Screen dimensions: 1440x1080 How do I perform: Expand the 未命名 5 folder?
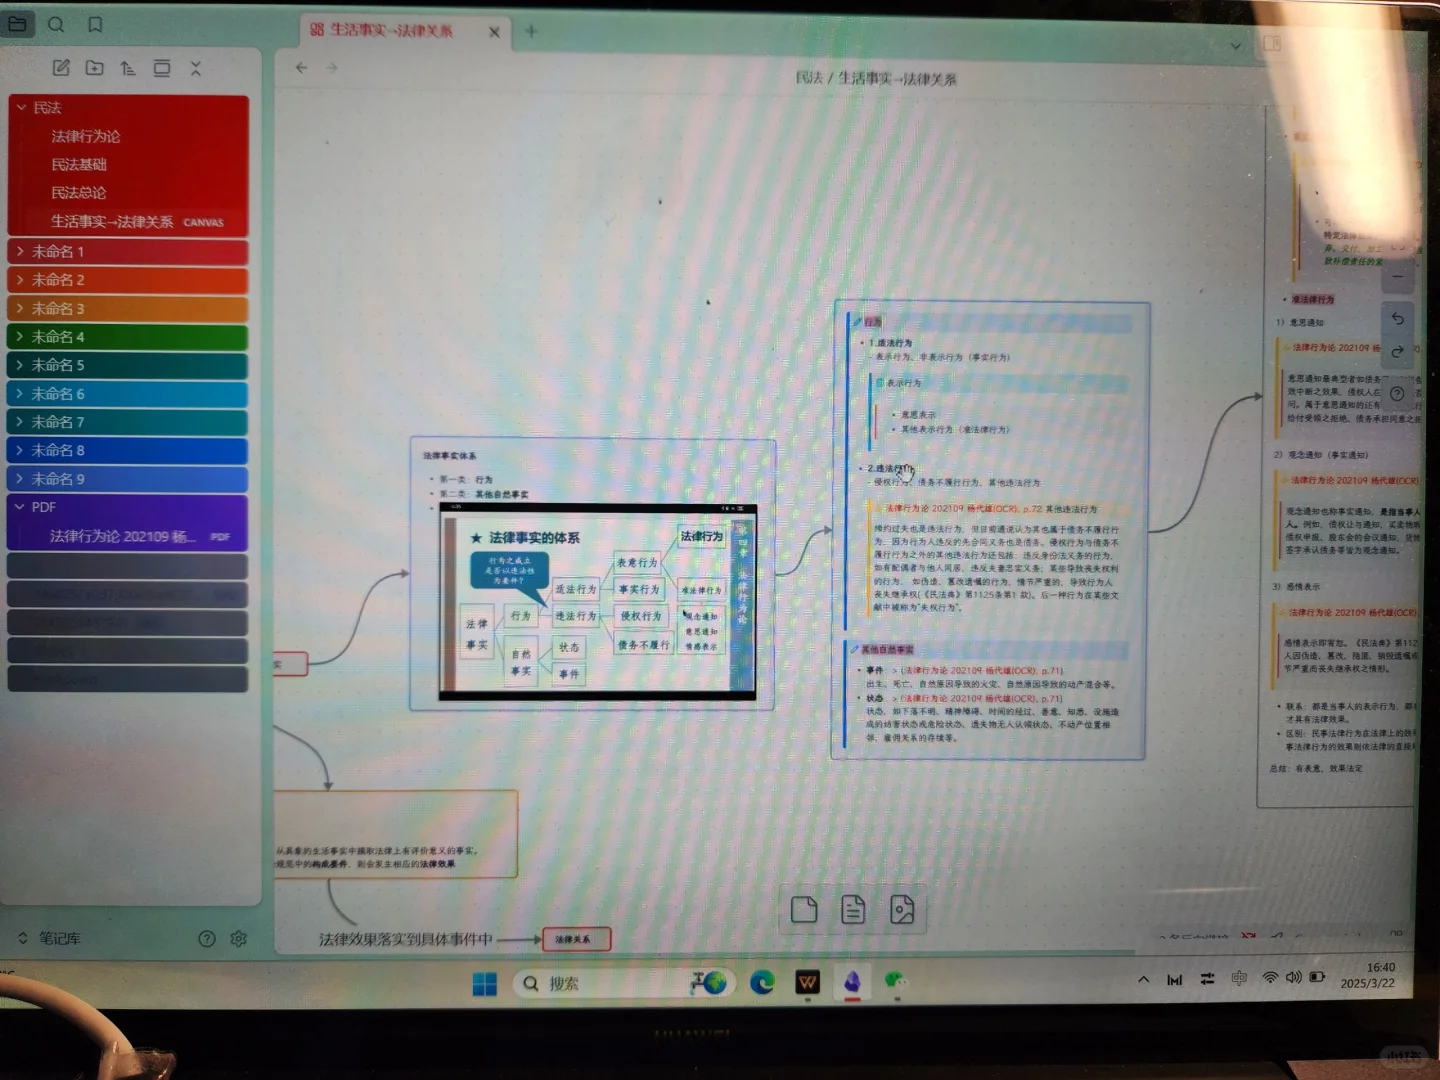pyautogui.click(x=128, y=365)
